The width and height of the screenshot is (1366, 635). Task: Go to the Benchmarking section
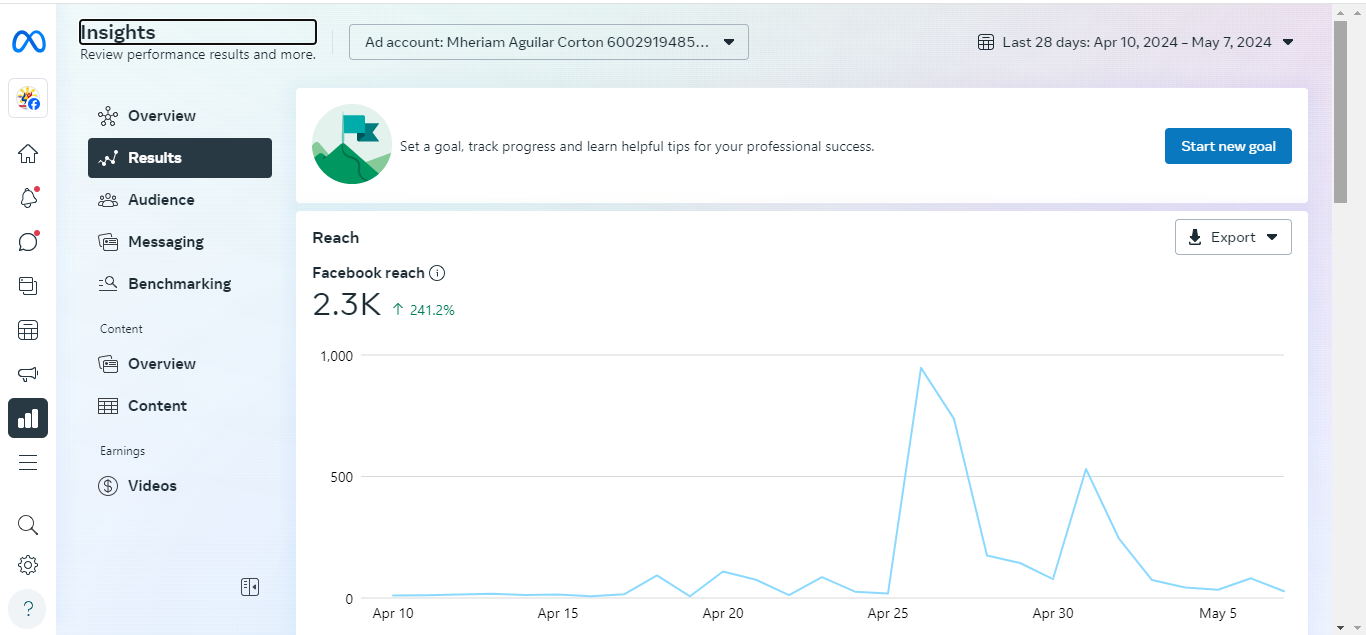tap(179, 284)
